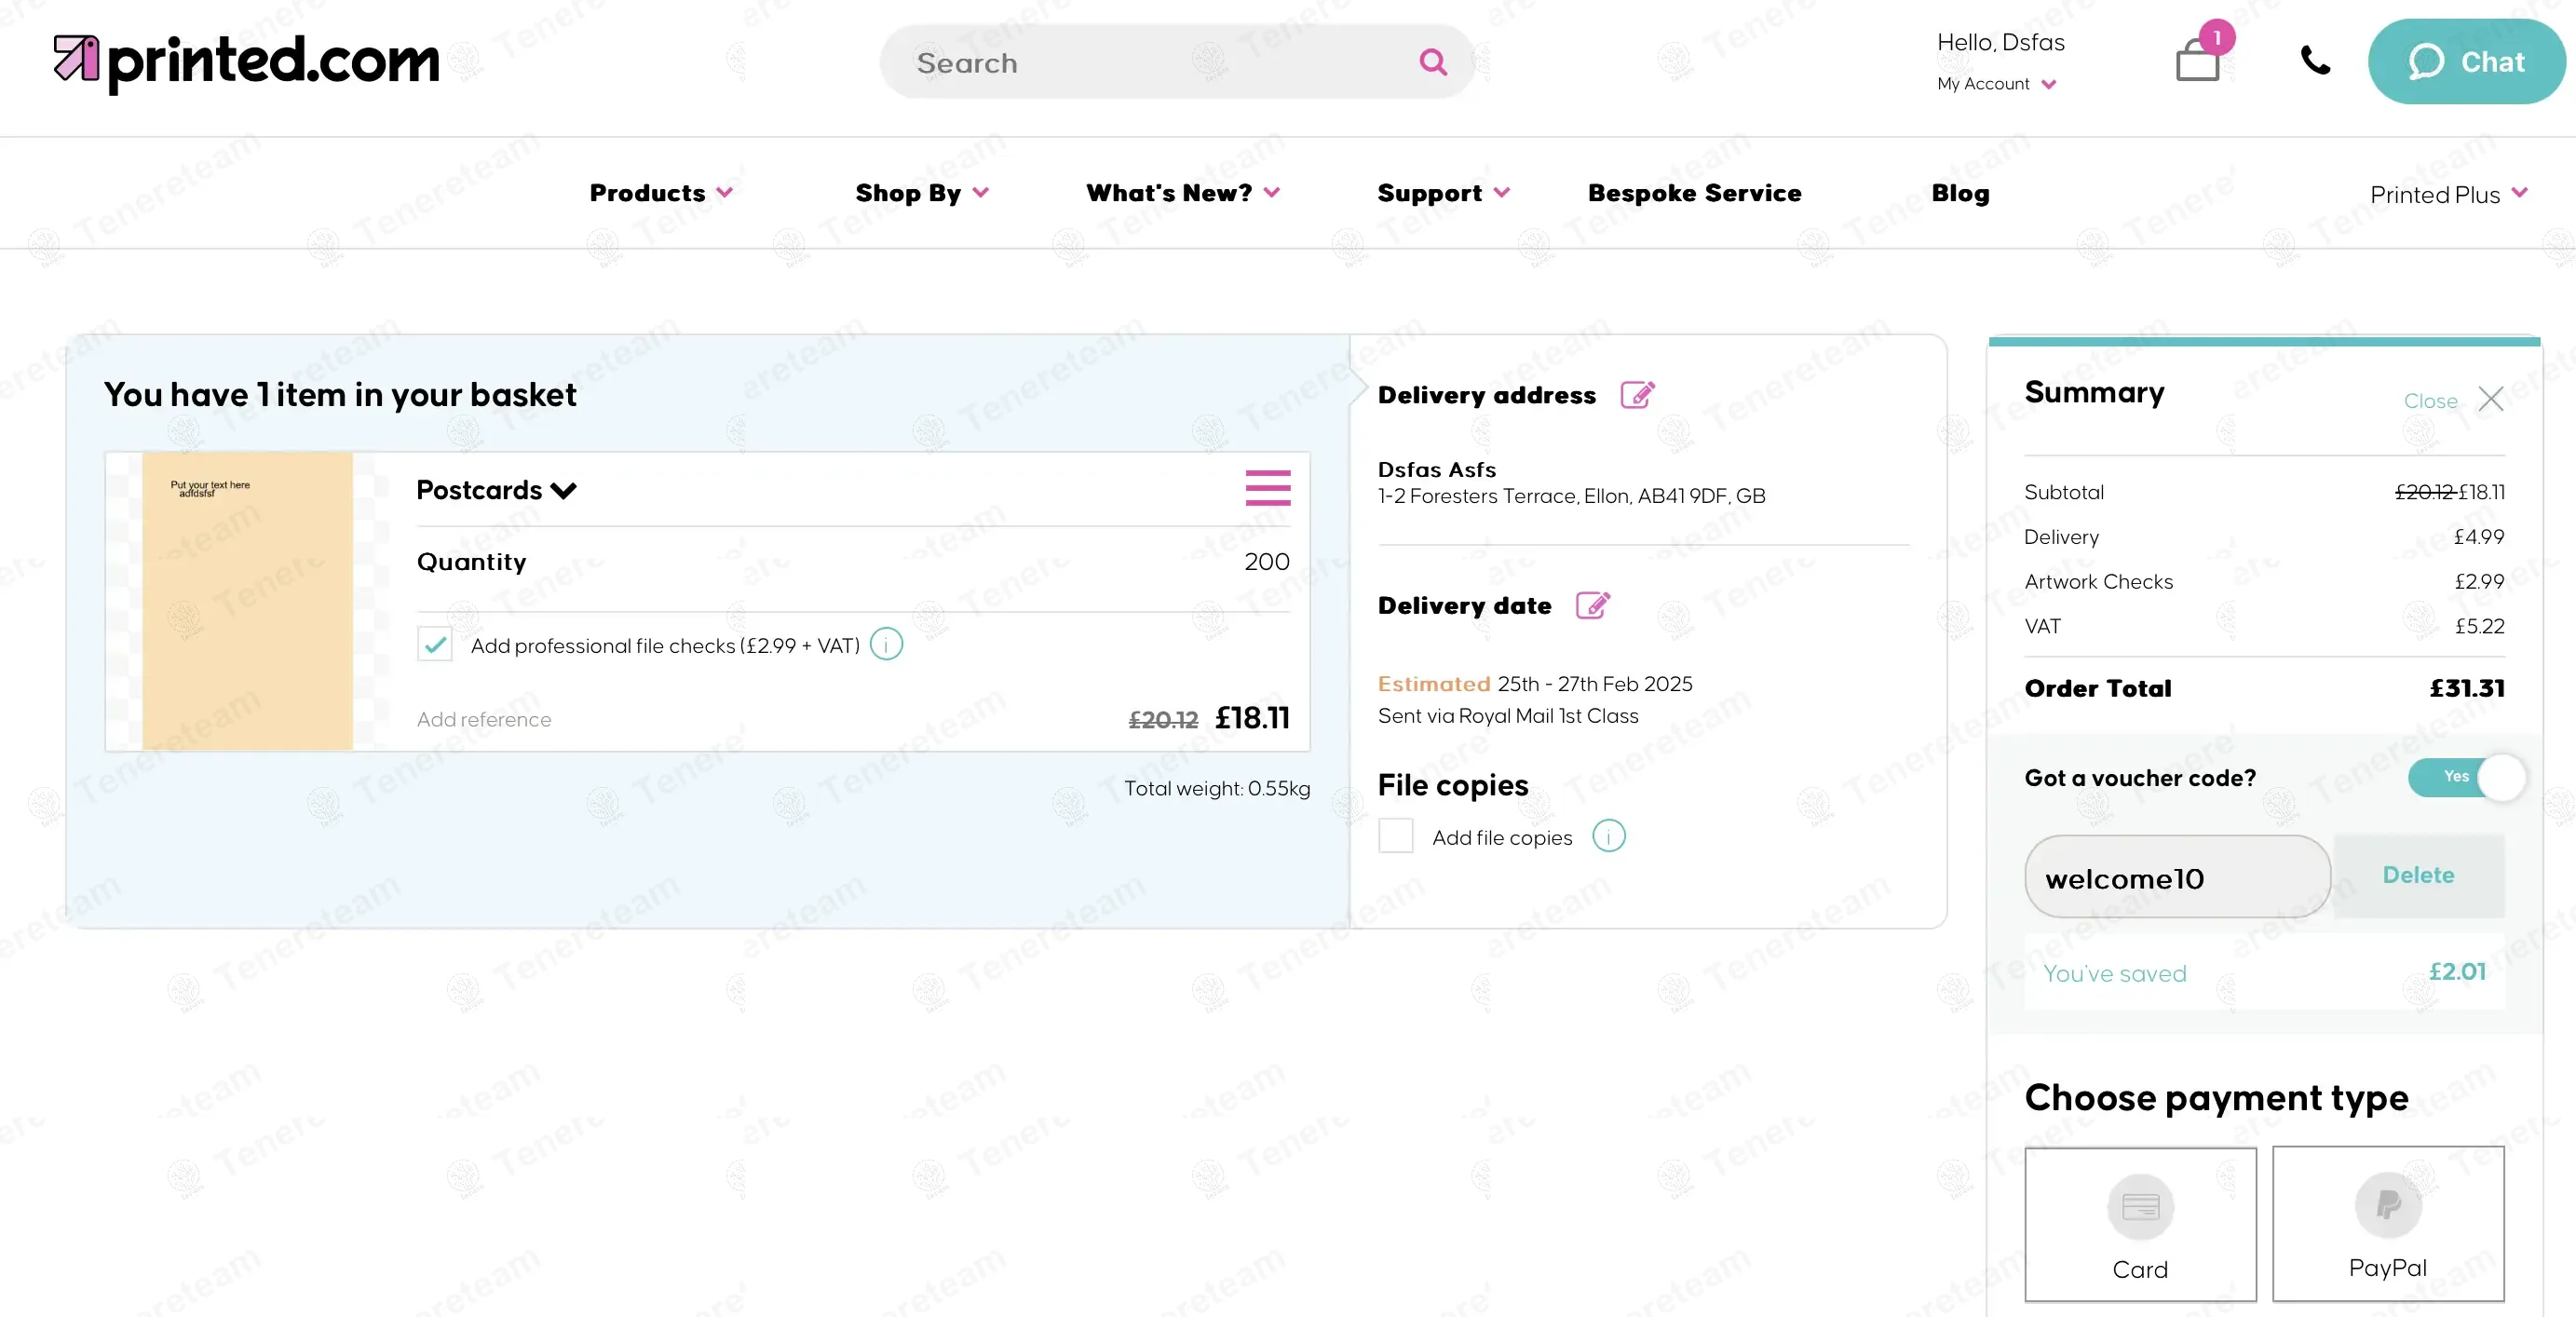Image resolution: width=2576 pixels, height=1317 pixels.
Task: Toggle off the voucher code switch
Action: point(2466,777)
